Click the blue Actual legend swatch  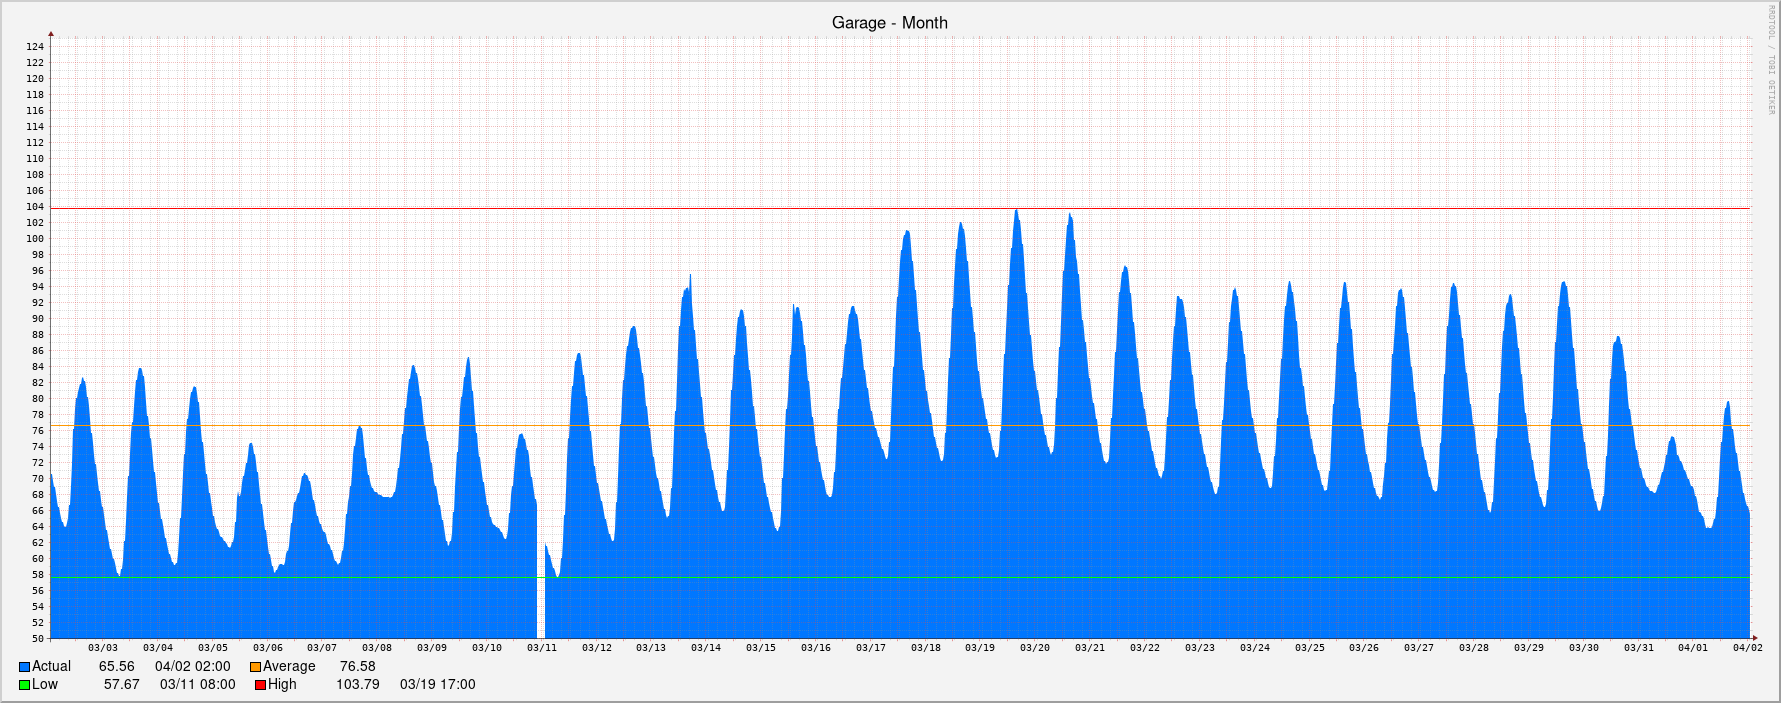24,667
